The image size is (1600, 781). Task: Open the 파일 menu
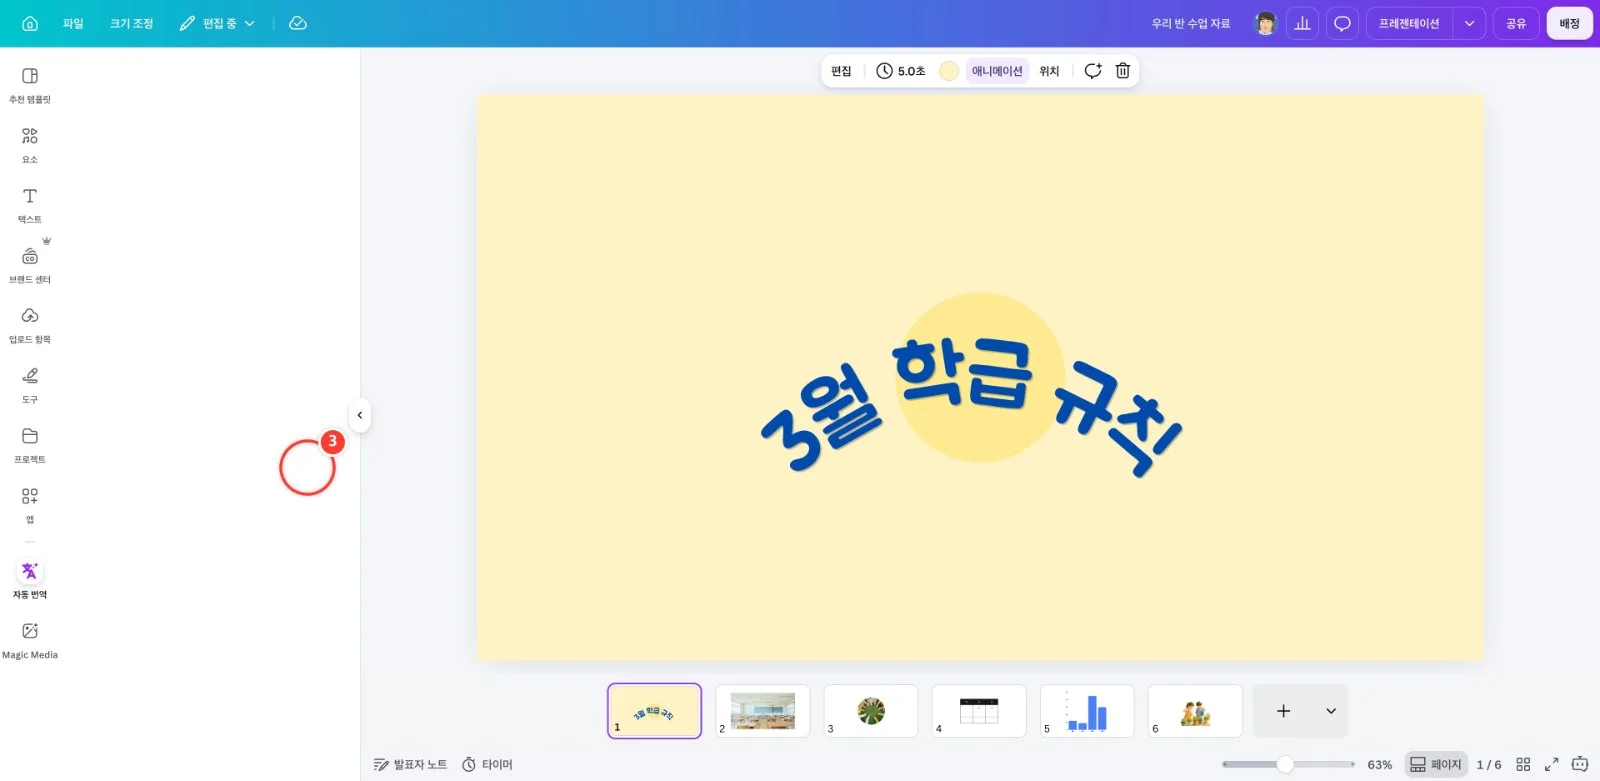tap(73, 23)
